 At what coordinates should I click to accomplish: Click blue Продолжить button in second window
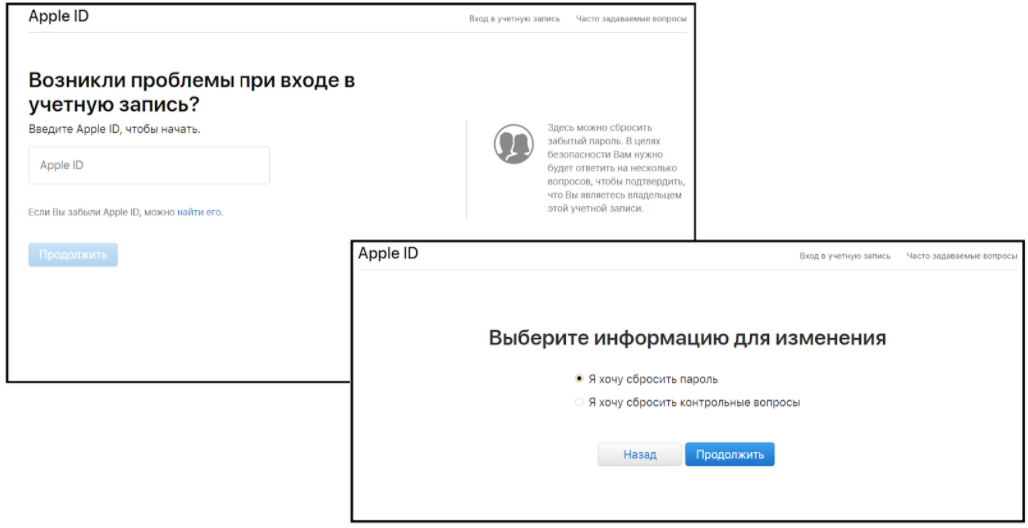click(x=730, y=454)
